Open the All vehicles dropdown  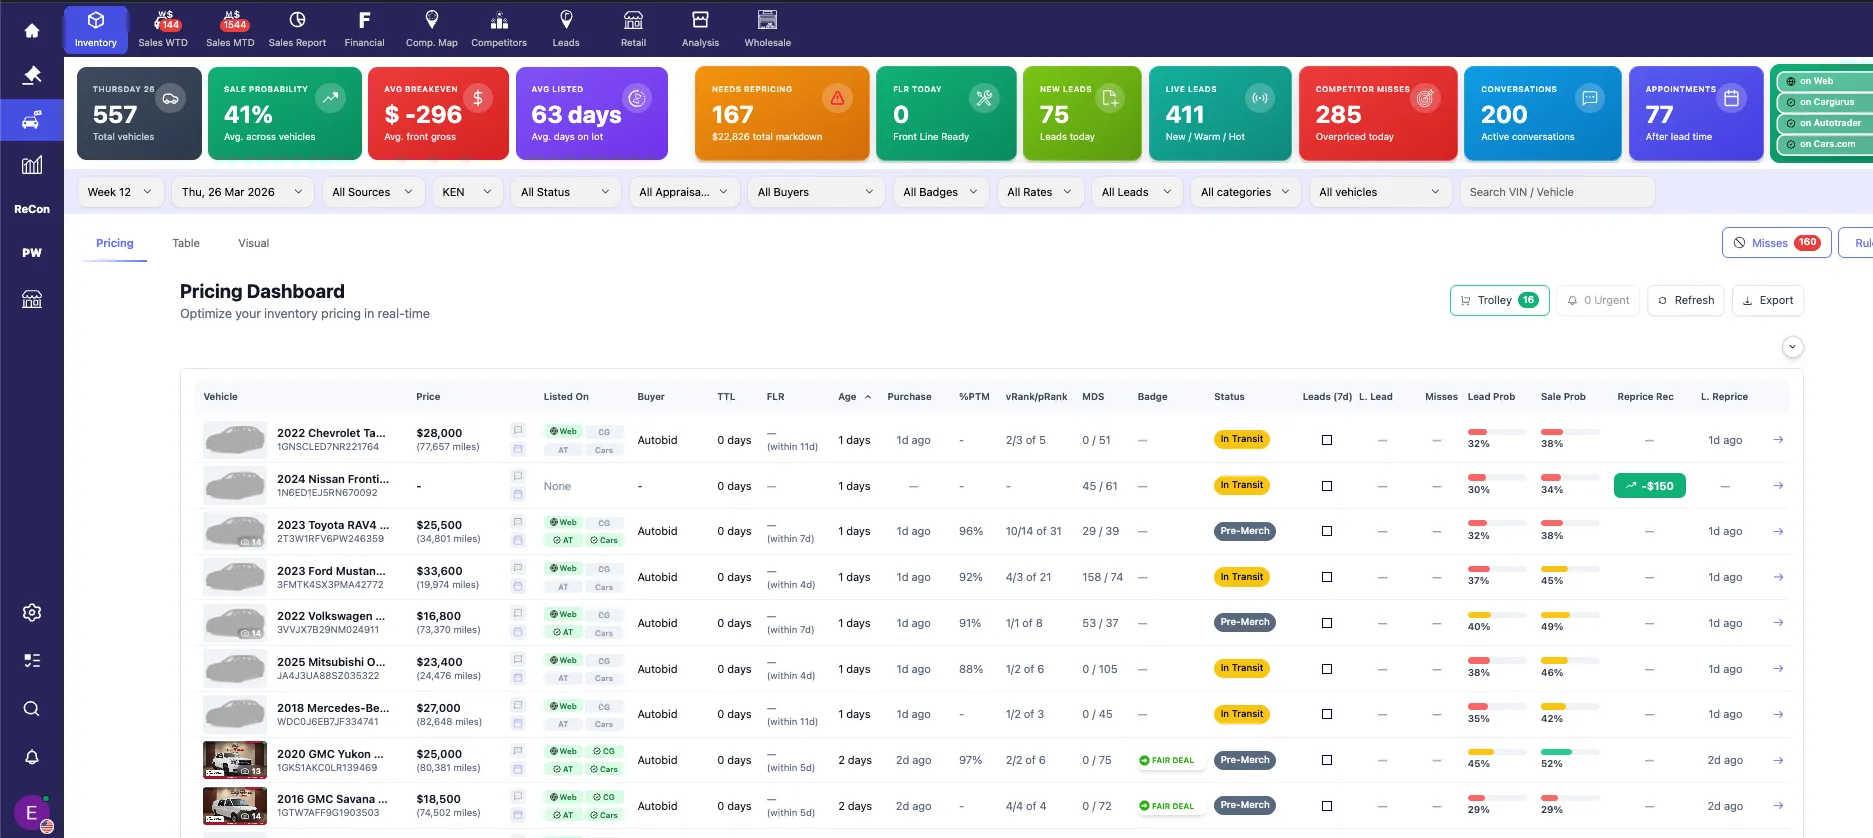(x=1379, y=192)
